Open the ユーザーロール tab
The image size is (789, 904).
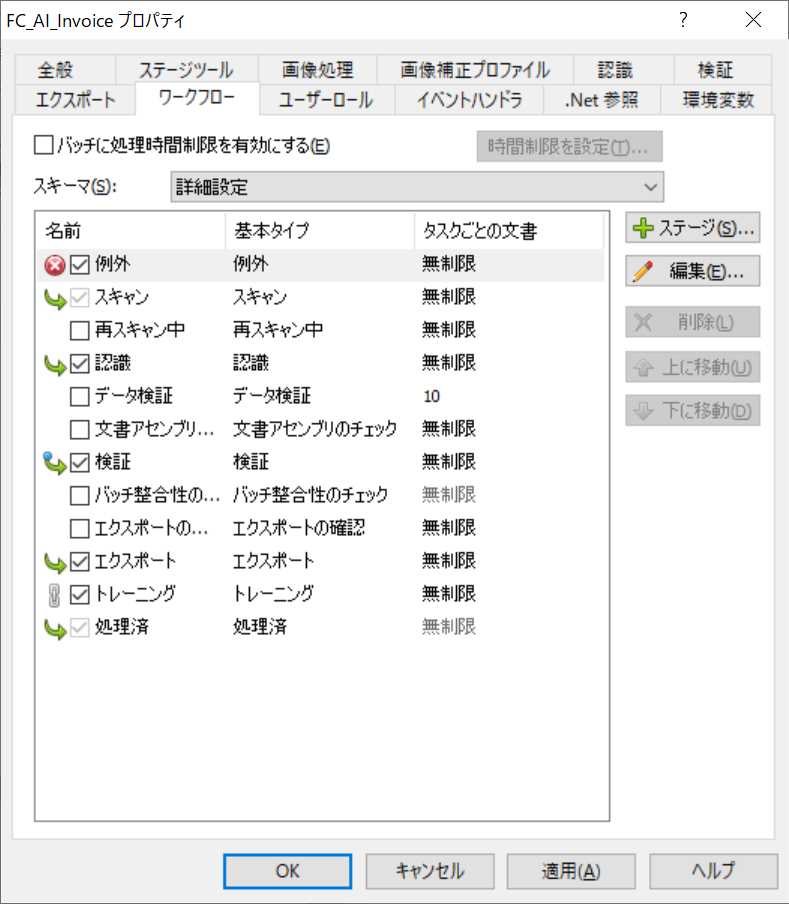tap(326, 100)
